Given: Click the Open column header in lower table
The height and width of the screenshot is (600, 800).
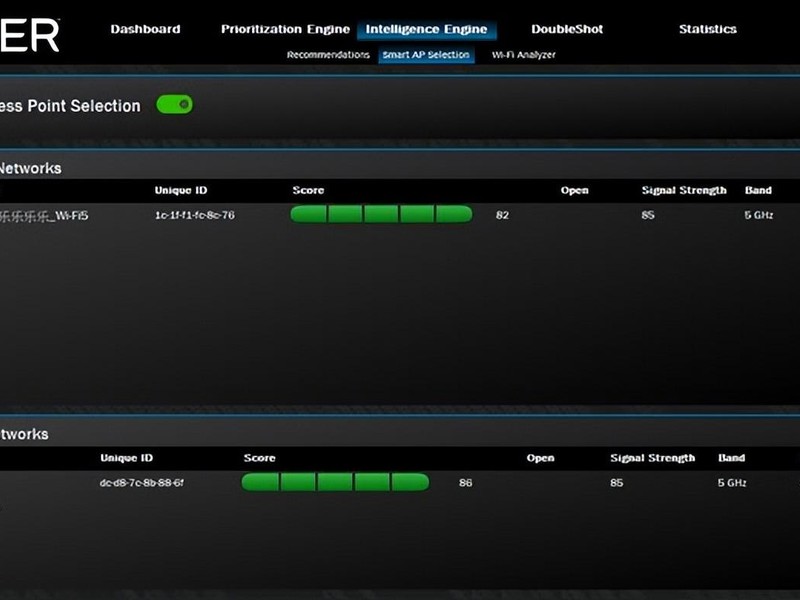Looking at the screenshot, I should 540,458.
